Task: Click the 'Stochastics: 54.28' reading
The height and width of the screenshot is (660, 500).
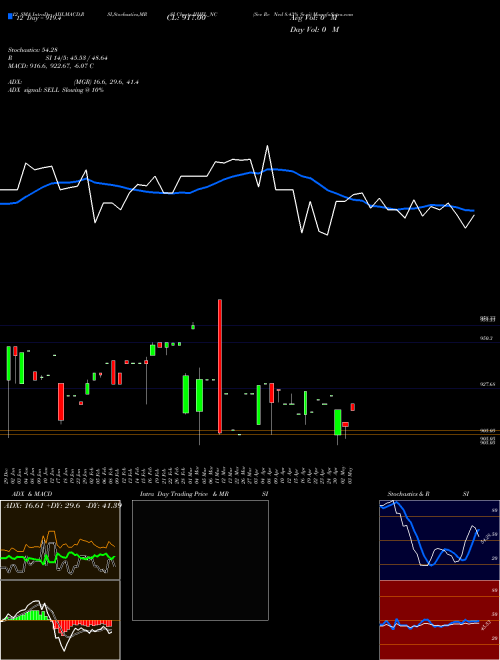Action: 32,50
